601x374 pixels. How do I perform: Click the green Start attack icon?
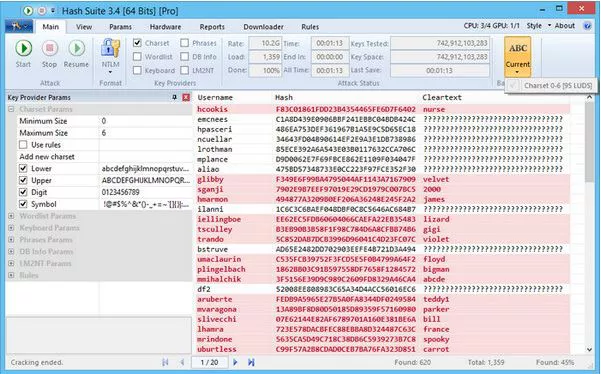(x=23, y=49)
